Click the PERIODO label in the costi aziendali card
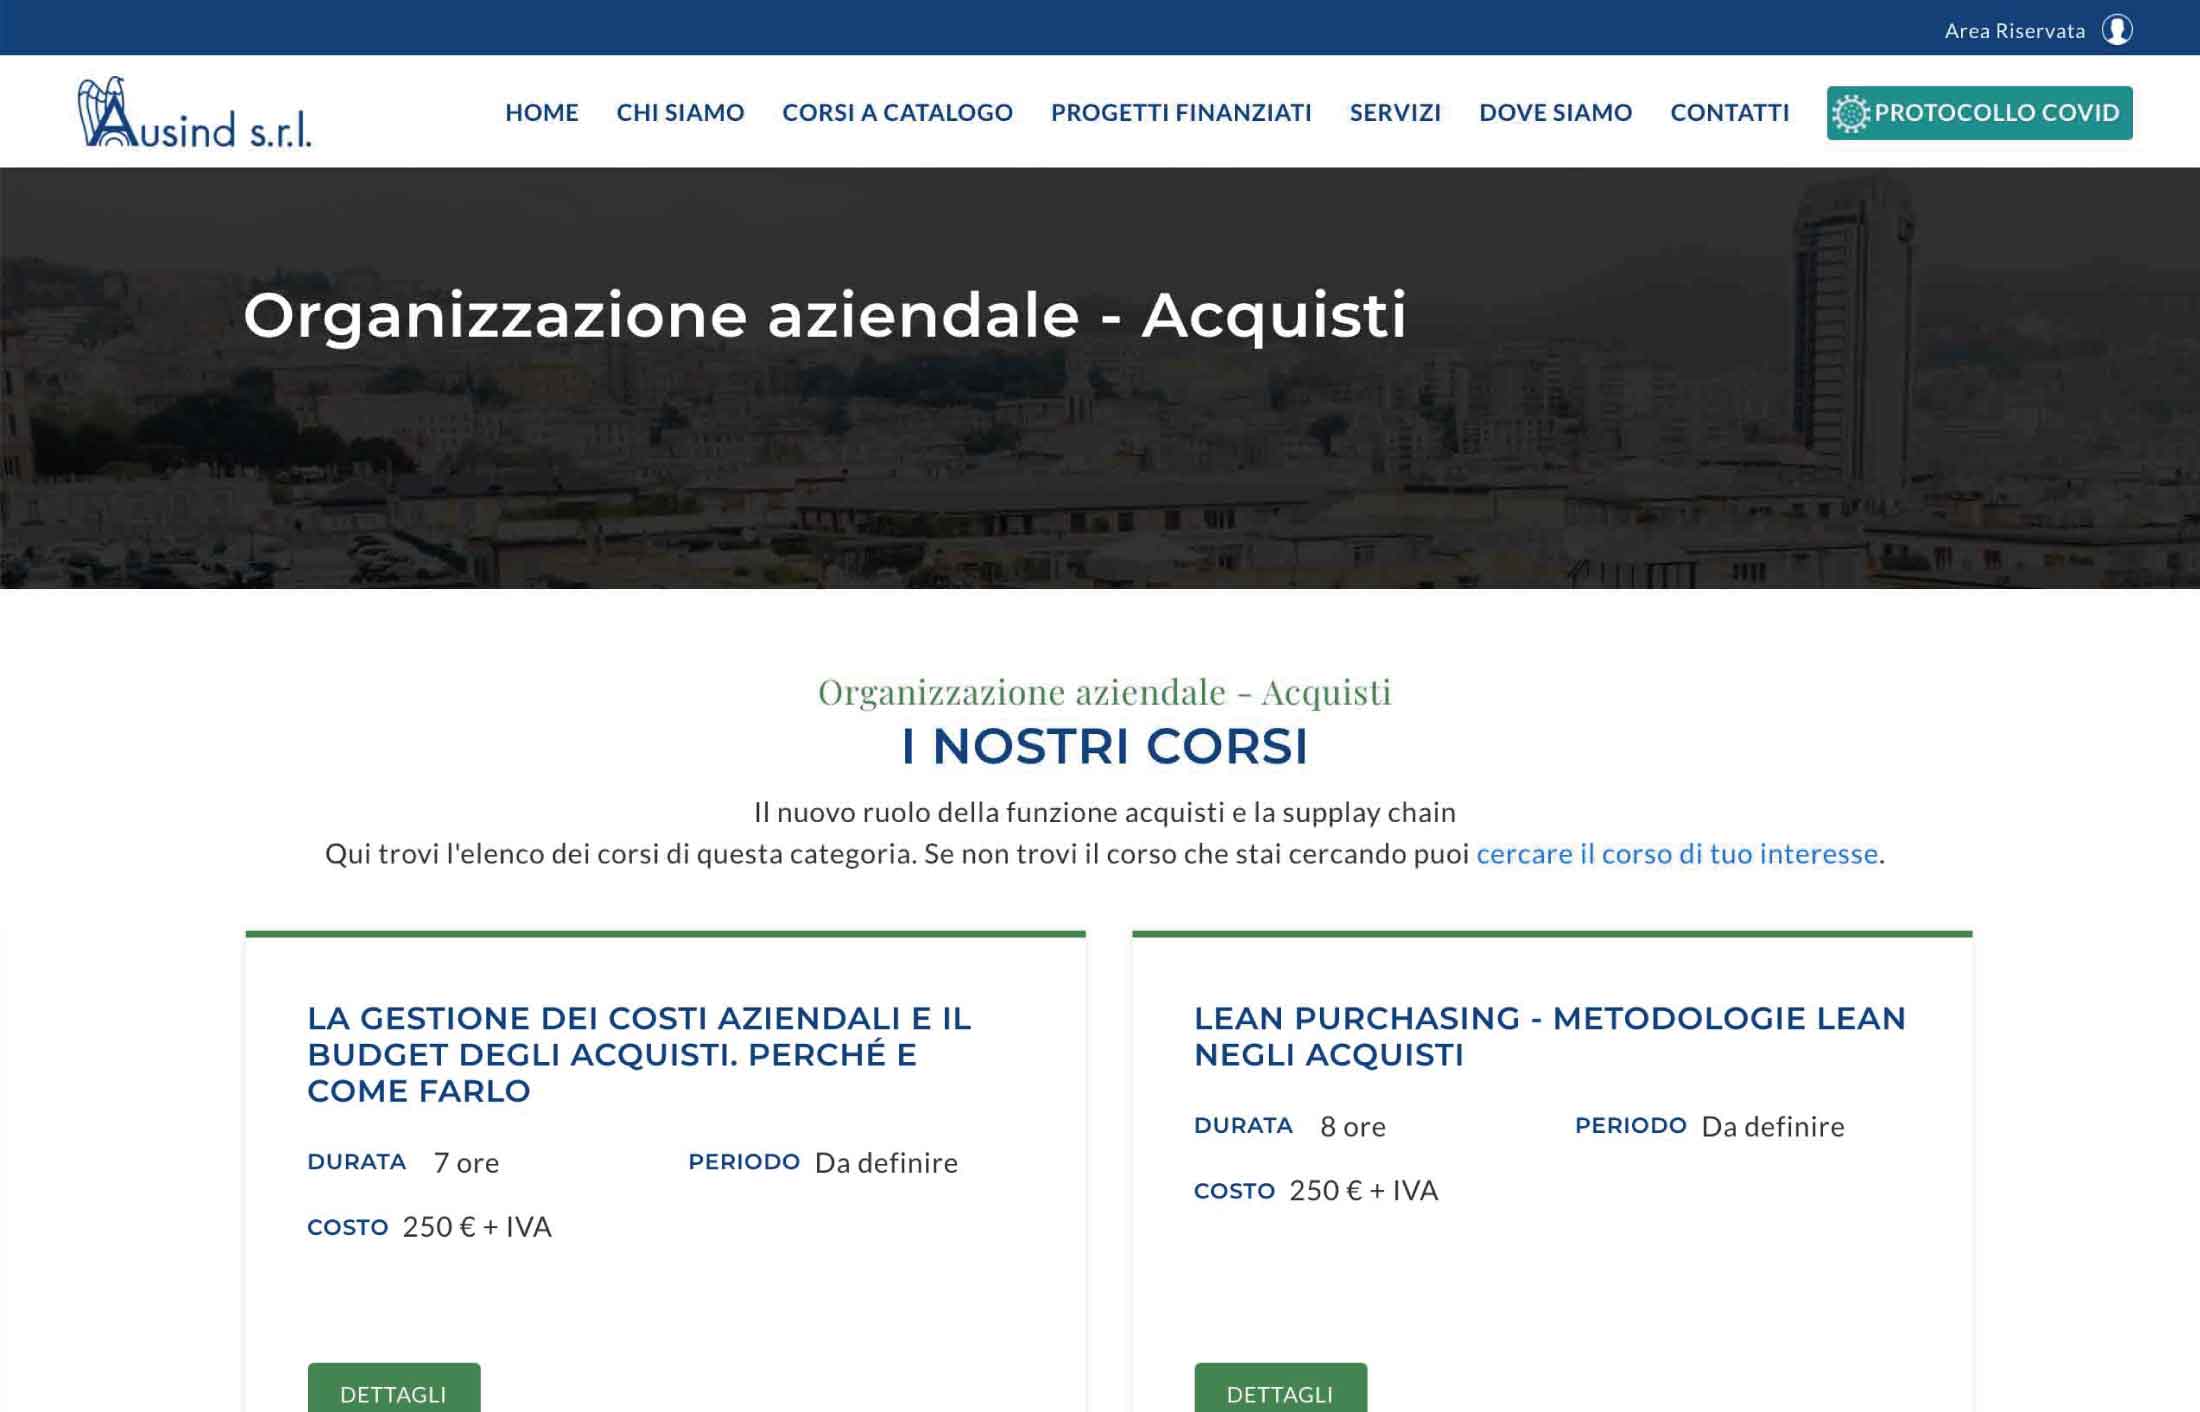This screenshot has height=1412, width=2200. point(744,1161)
